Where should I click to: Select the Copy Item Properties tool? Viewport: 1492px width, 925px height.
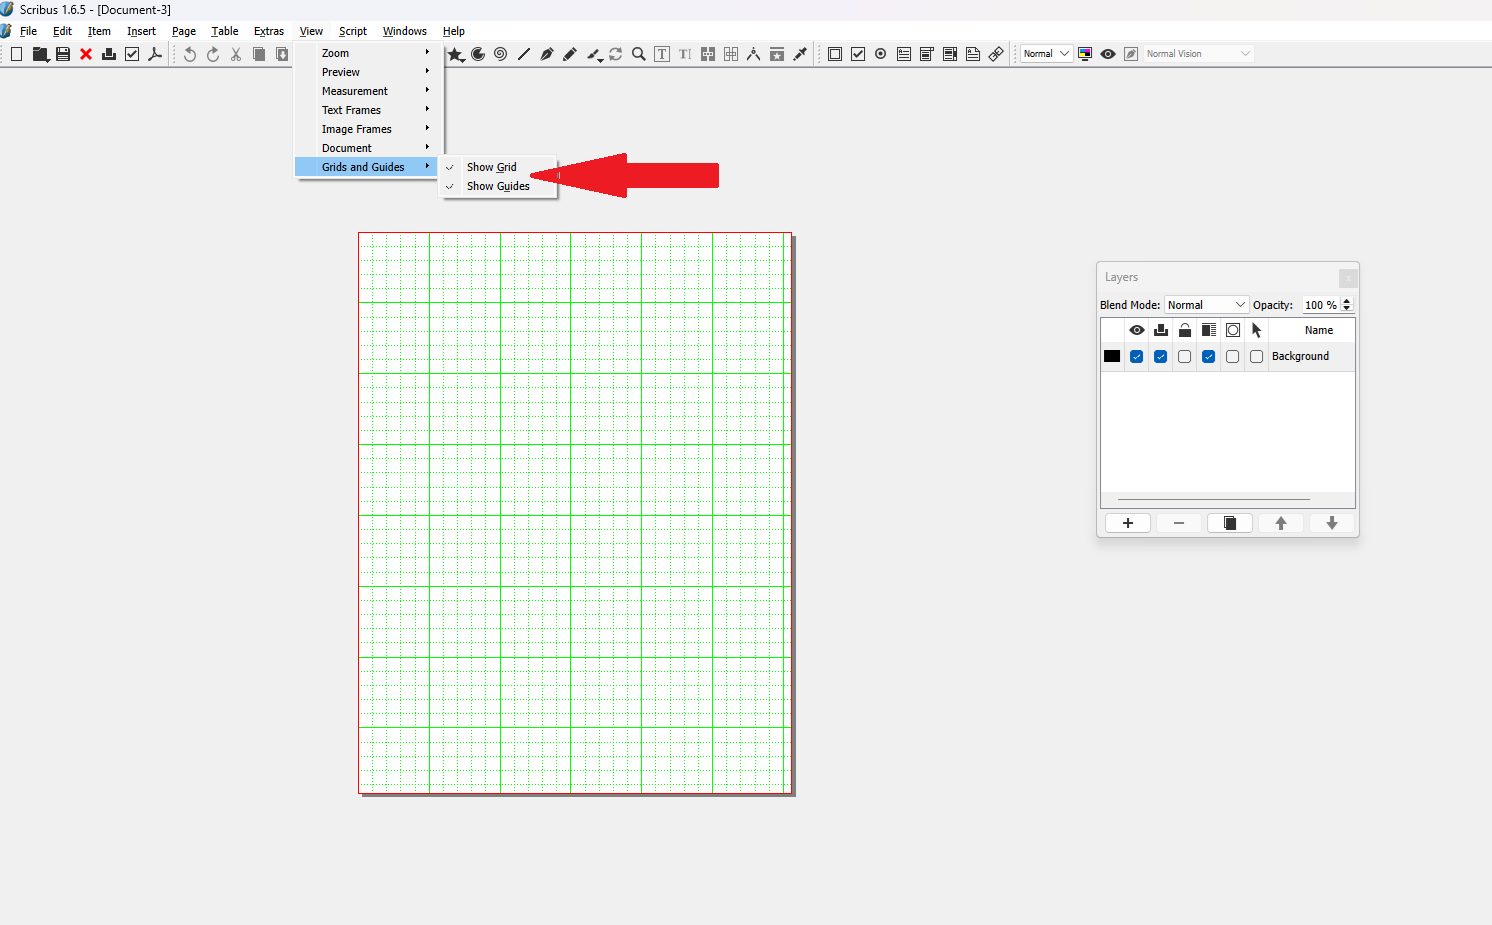[x=777, y=54]
